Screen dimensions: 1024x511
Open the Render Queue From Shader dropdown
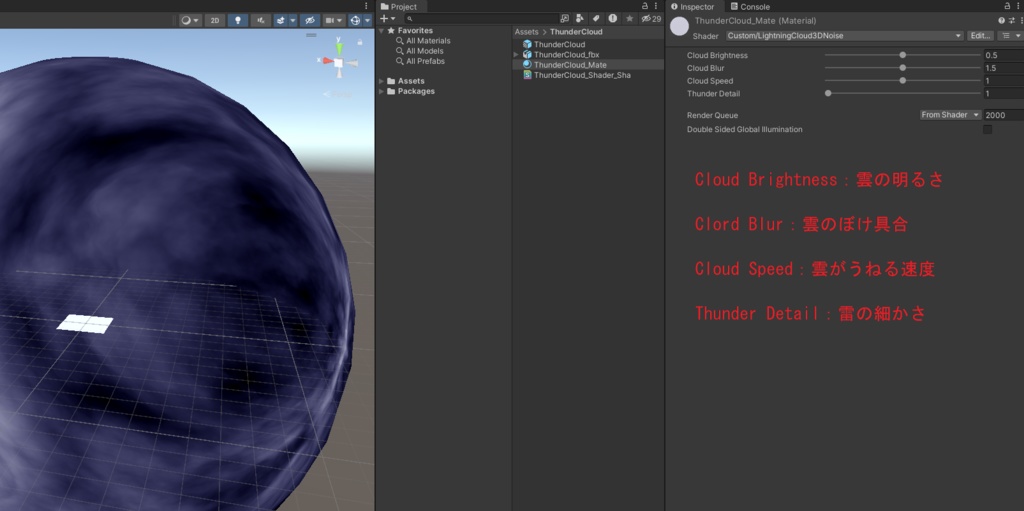[950, 115]
